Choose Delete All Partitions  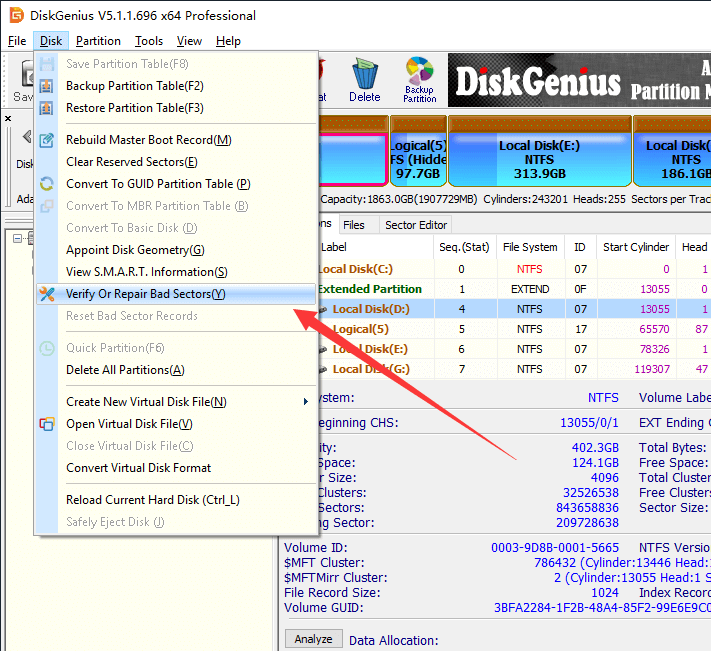[x=176, y=370]
